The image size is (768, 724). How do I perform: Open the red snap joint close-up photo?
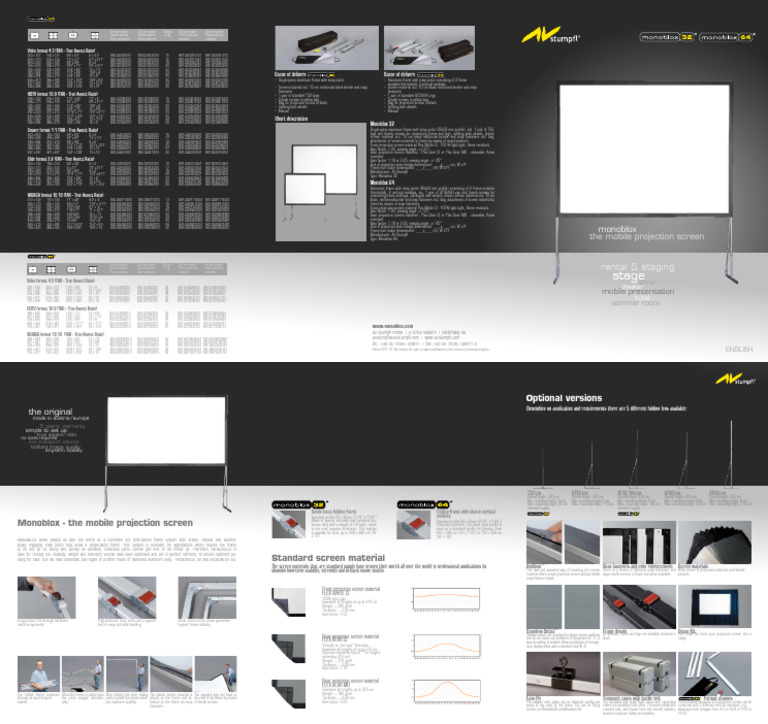pos(127,598)
